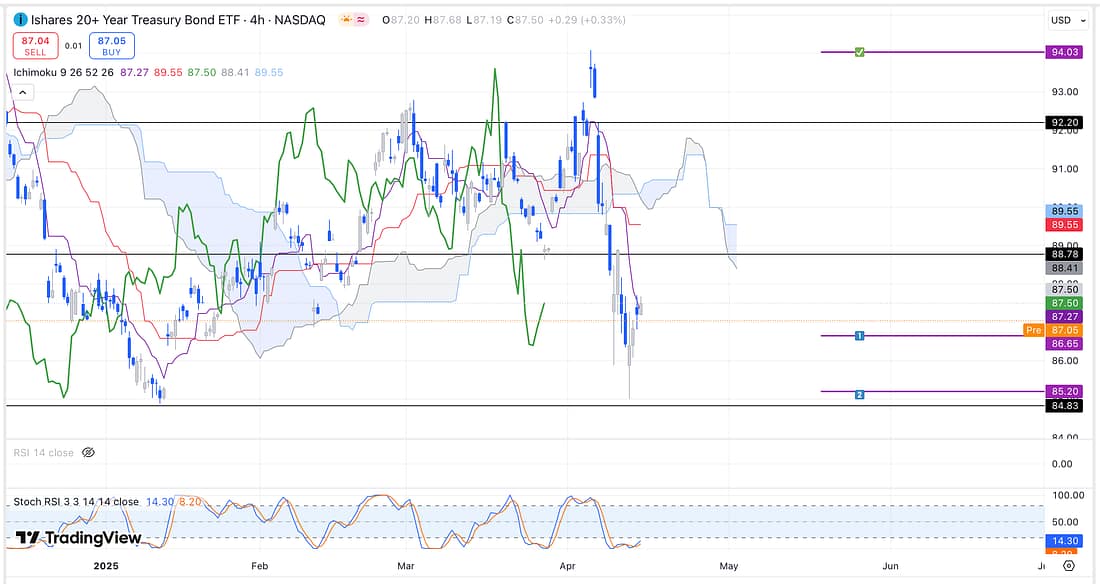Select the Stoch RSI 3 3 14 14 legend

point(76,502)
